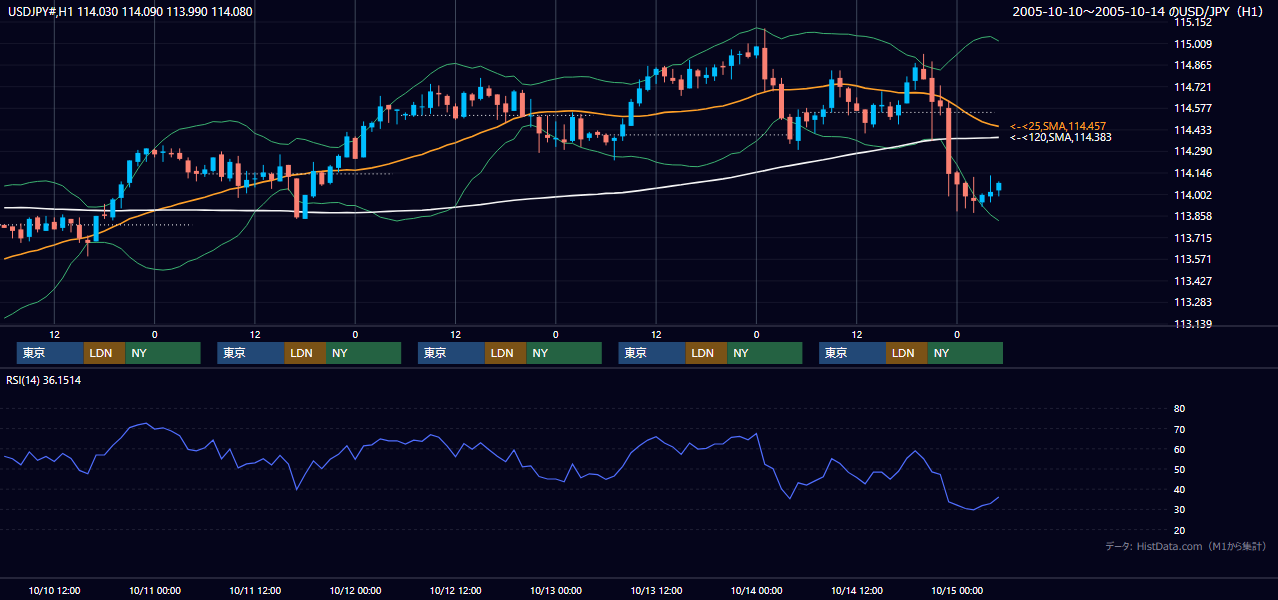Click price axis value 115.152

[1192, 22]
